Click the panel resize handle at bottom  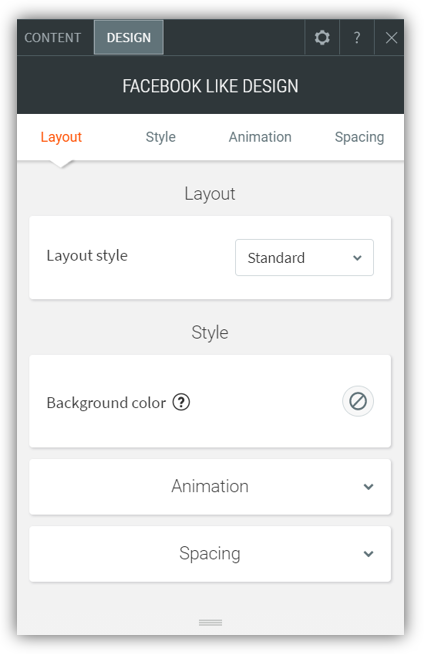210,623
